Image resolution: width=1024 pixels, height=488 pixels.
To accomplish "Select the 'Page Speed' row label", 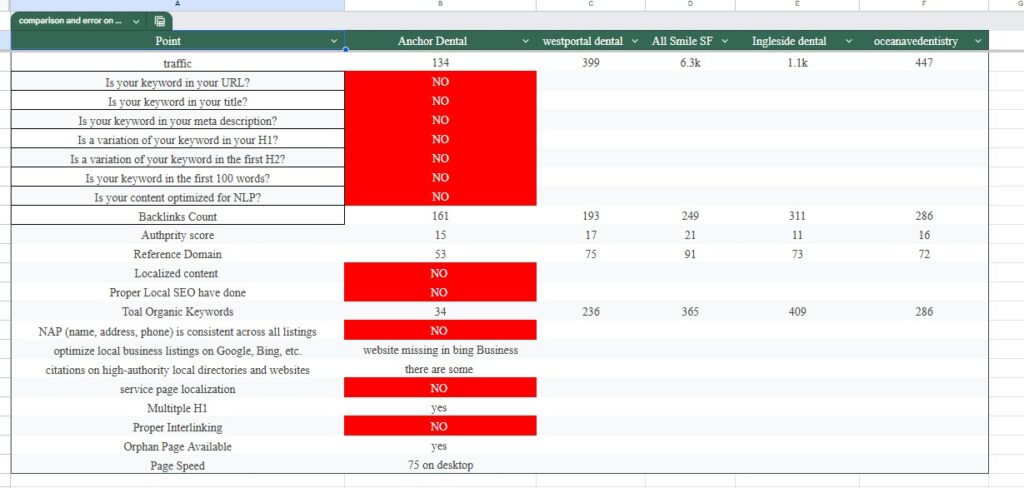I will pos(177,465).
